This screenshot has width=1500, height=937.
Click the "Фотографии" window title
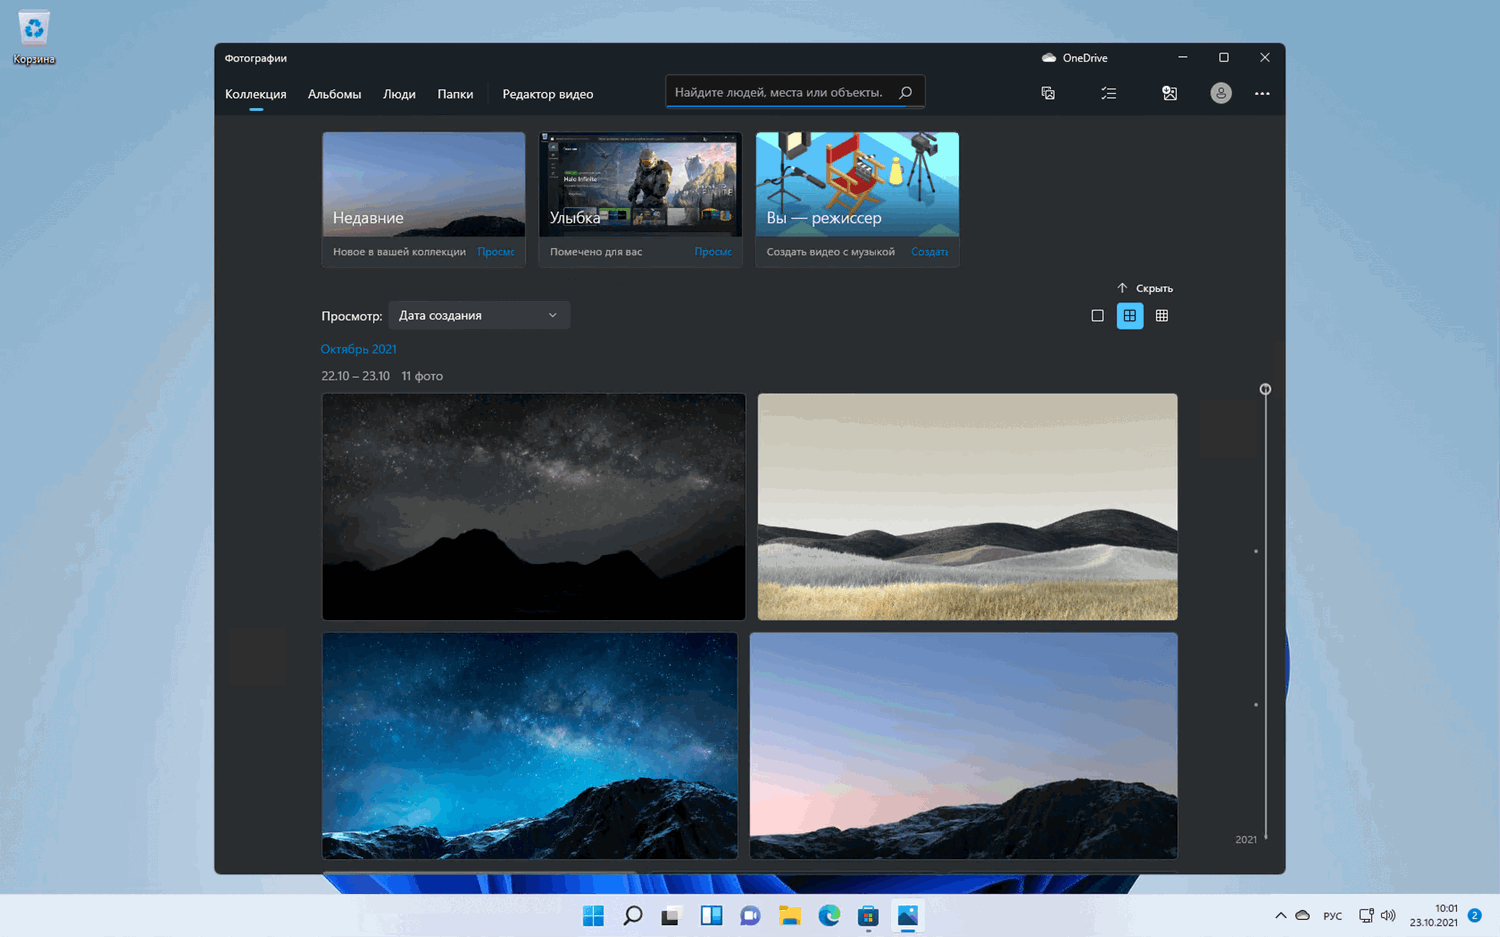[x=256, y=58]
